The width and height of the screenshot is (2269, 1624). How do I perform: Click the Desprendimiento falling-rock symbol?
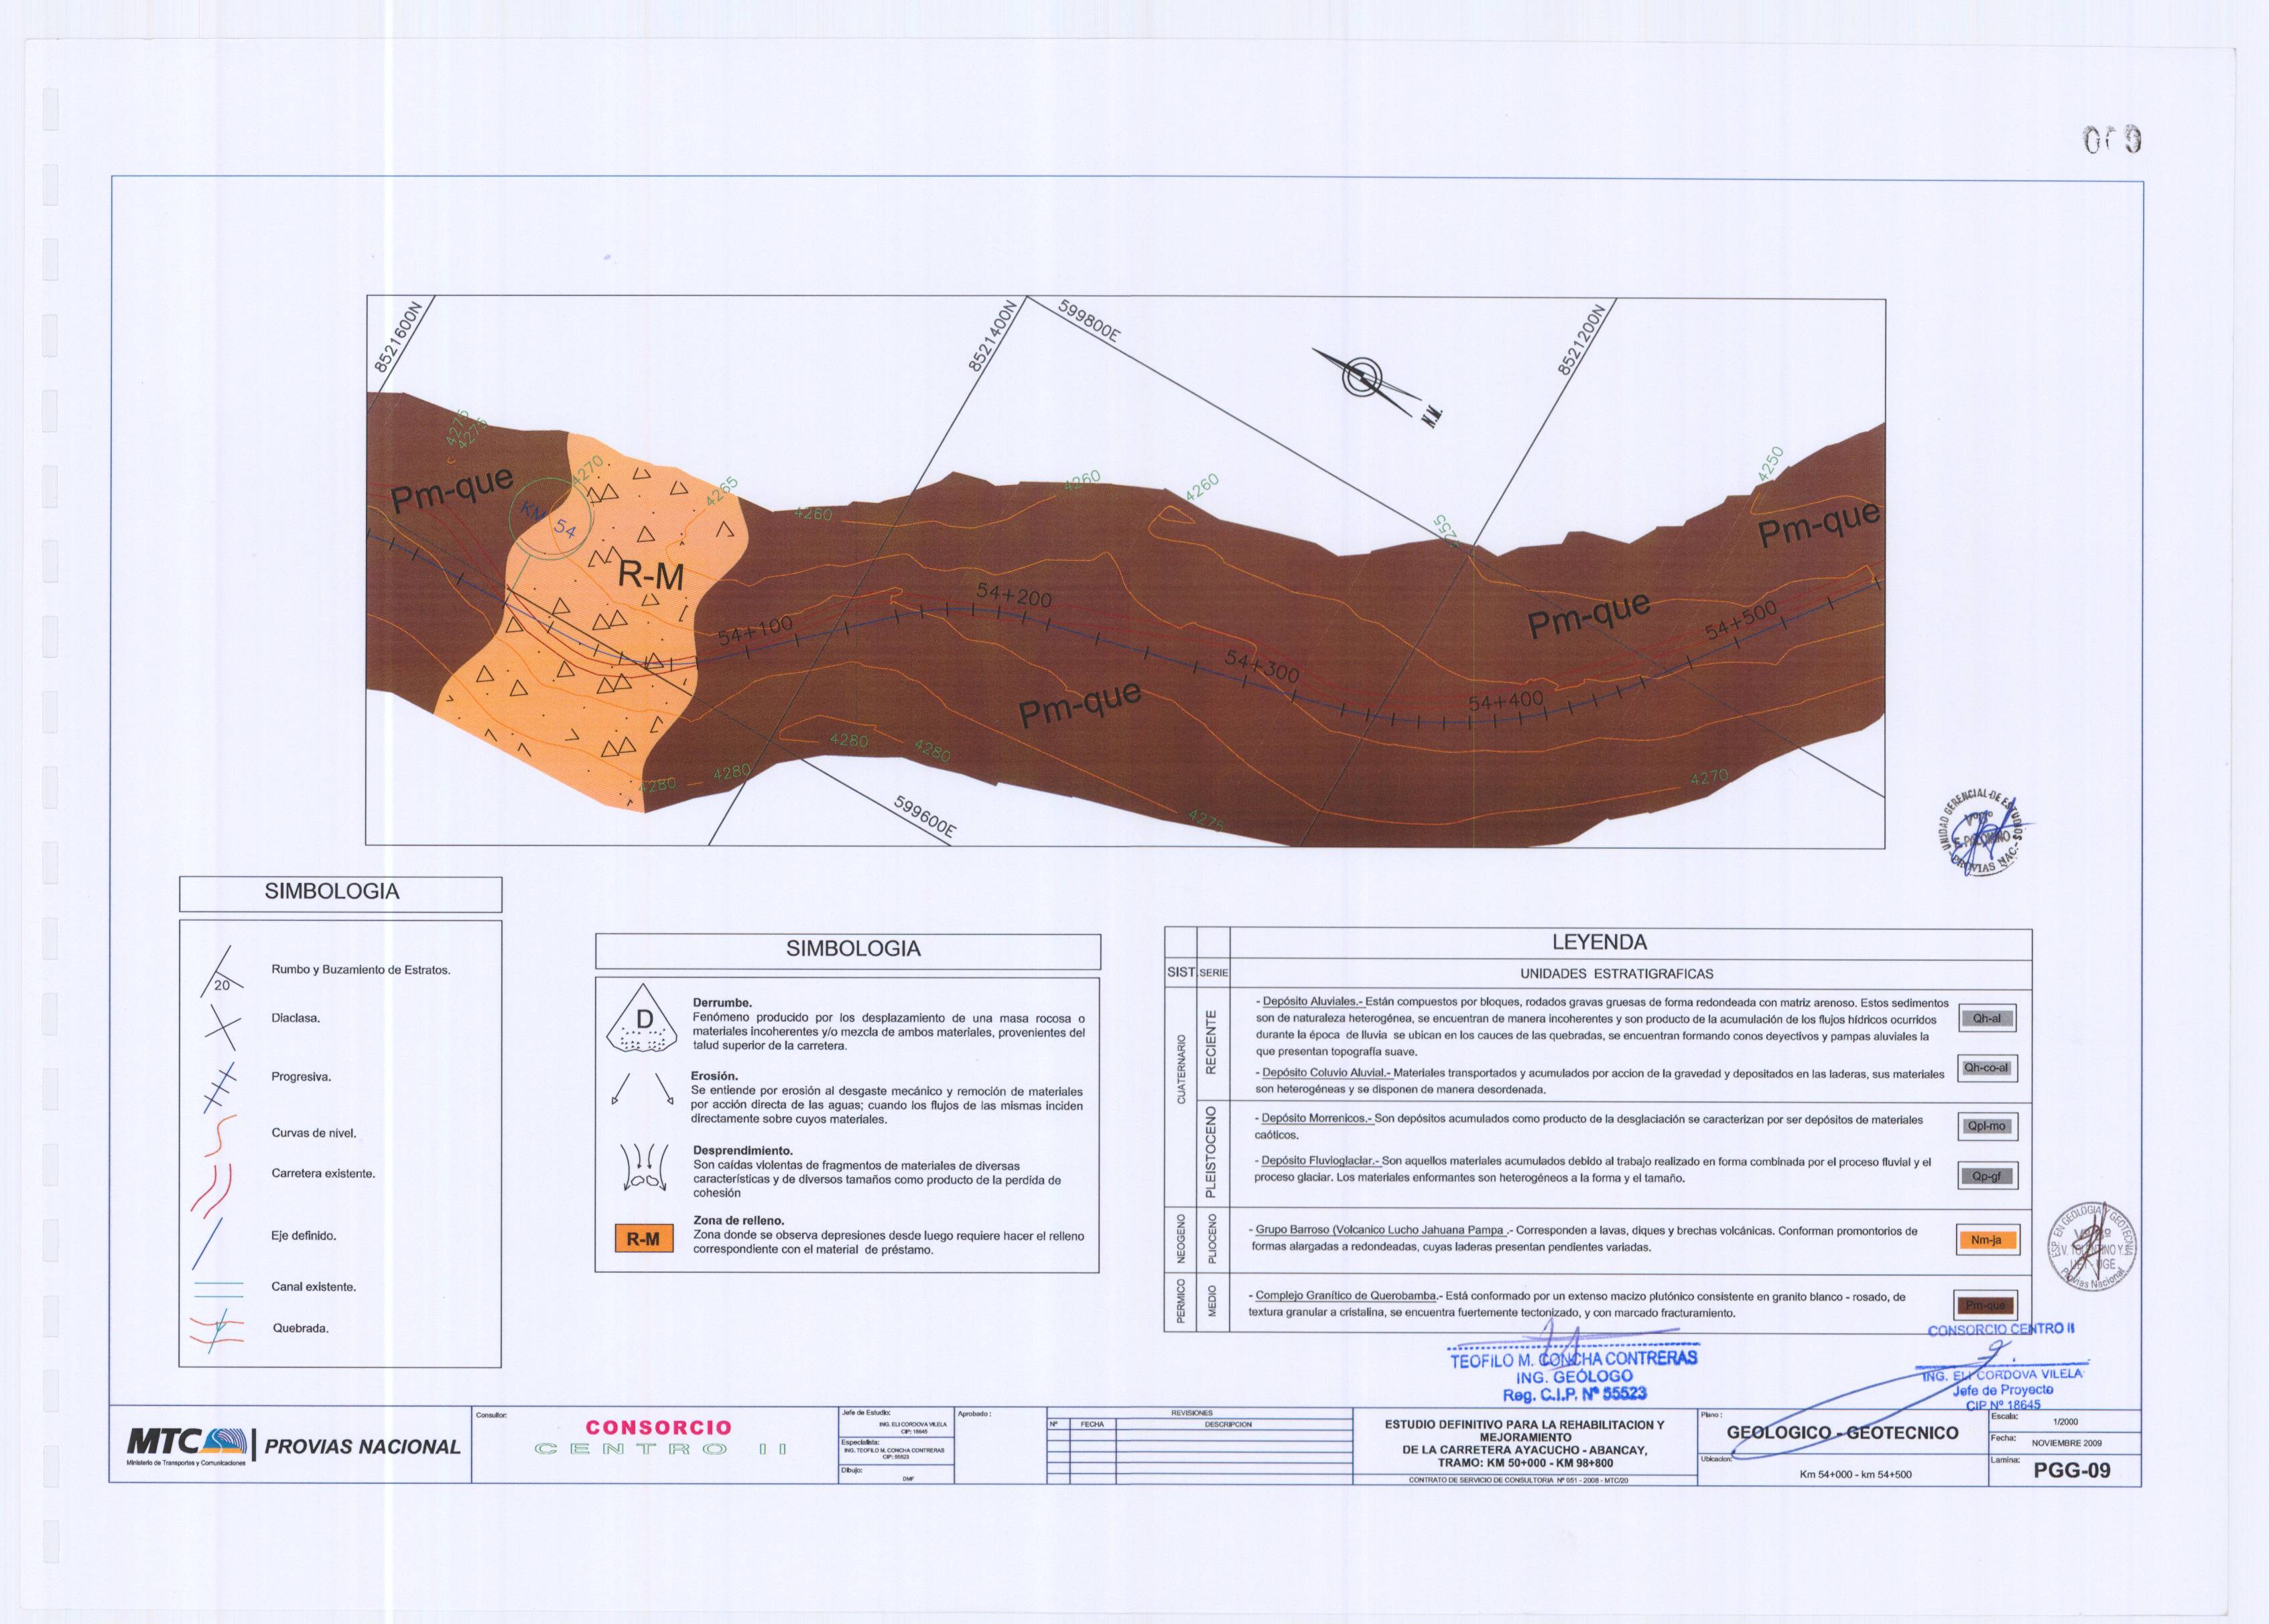pyautogui.click(x=645, y=1166)
